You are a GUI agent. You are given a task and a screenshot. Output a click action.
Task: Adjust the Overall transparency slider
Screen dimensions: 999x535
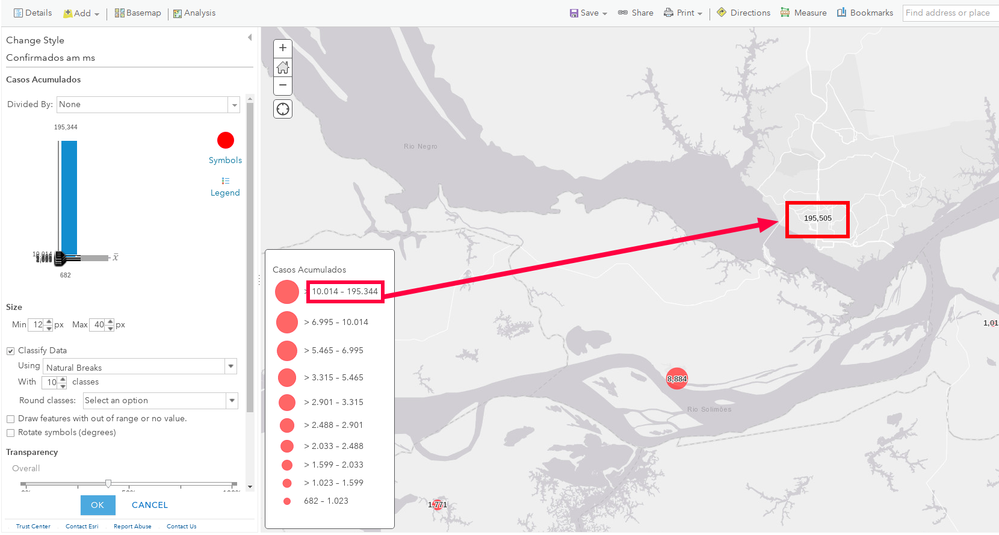(108, 484)
